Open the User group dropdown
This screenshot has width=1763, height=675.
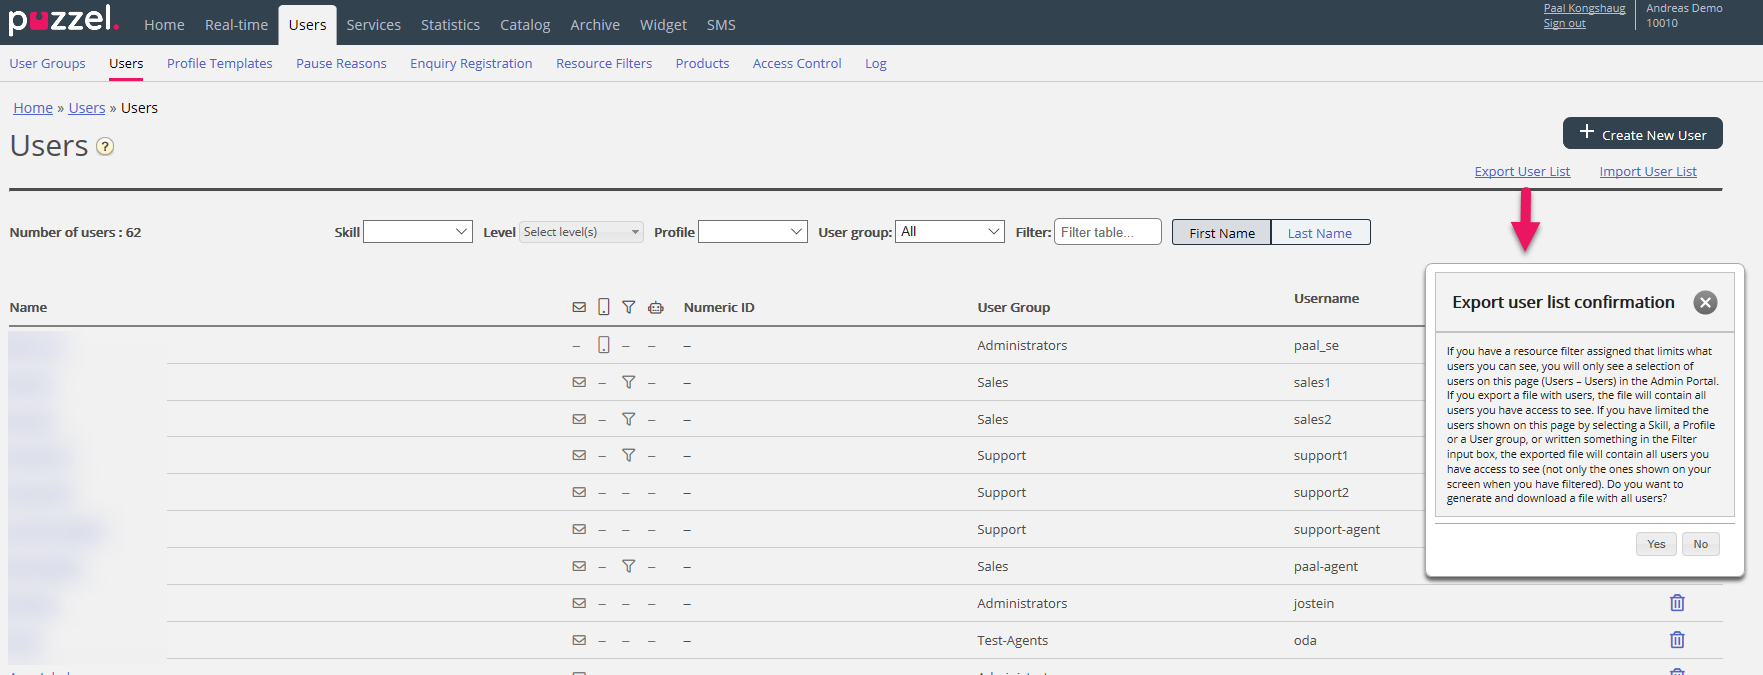click(949, 232)
